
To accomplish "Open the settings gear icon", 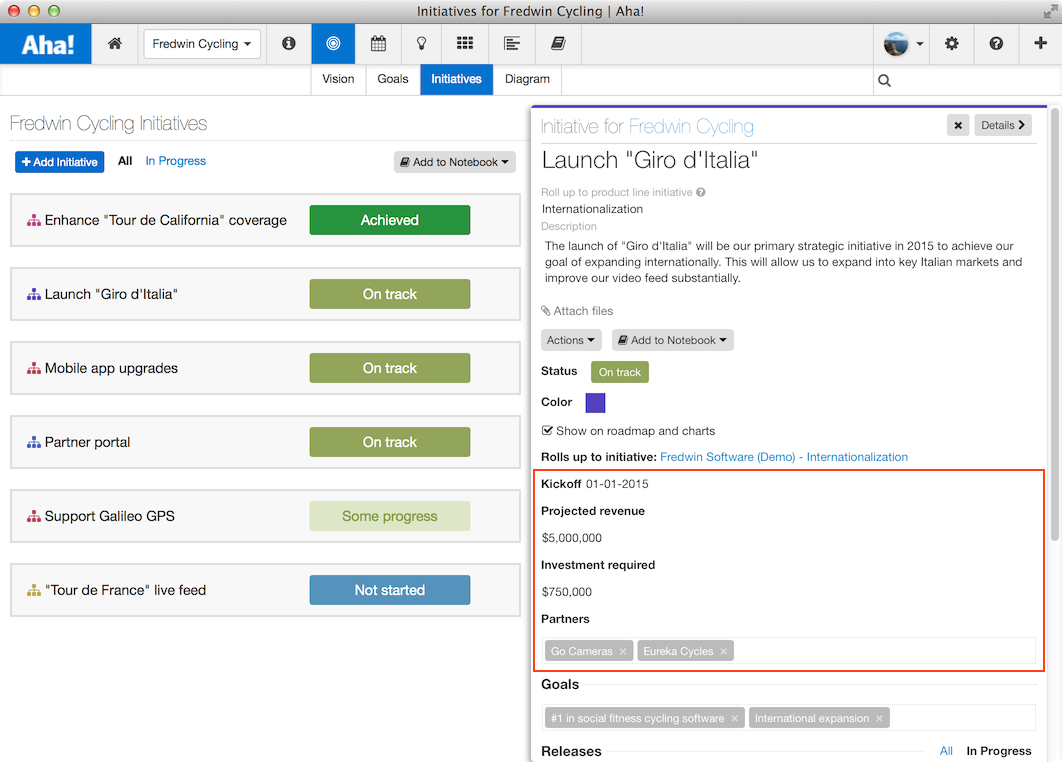I will pyautogui.click(x=952, y=43).
